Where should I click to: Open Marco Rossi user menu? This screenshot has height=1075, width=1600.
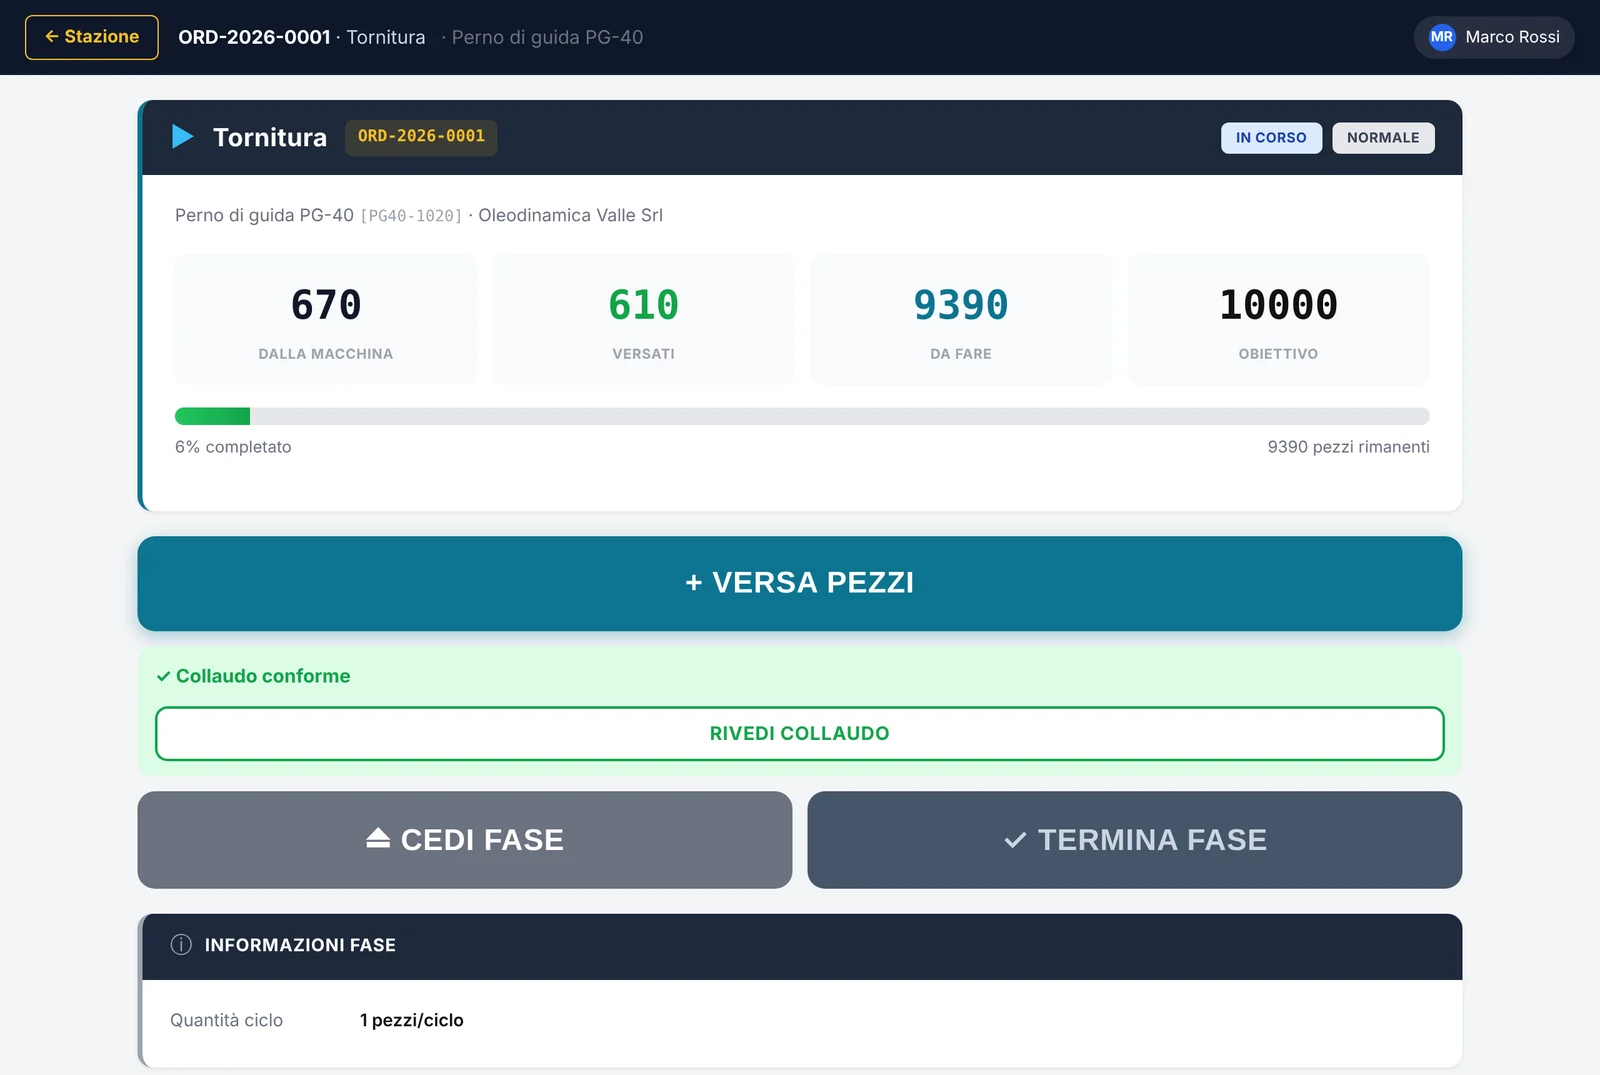[1494, 37]
